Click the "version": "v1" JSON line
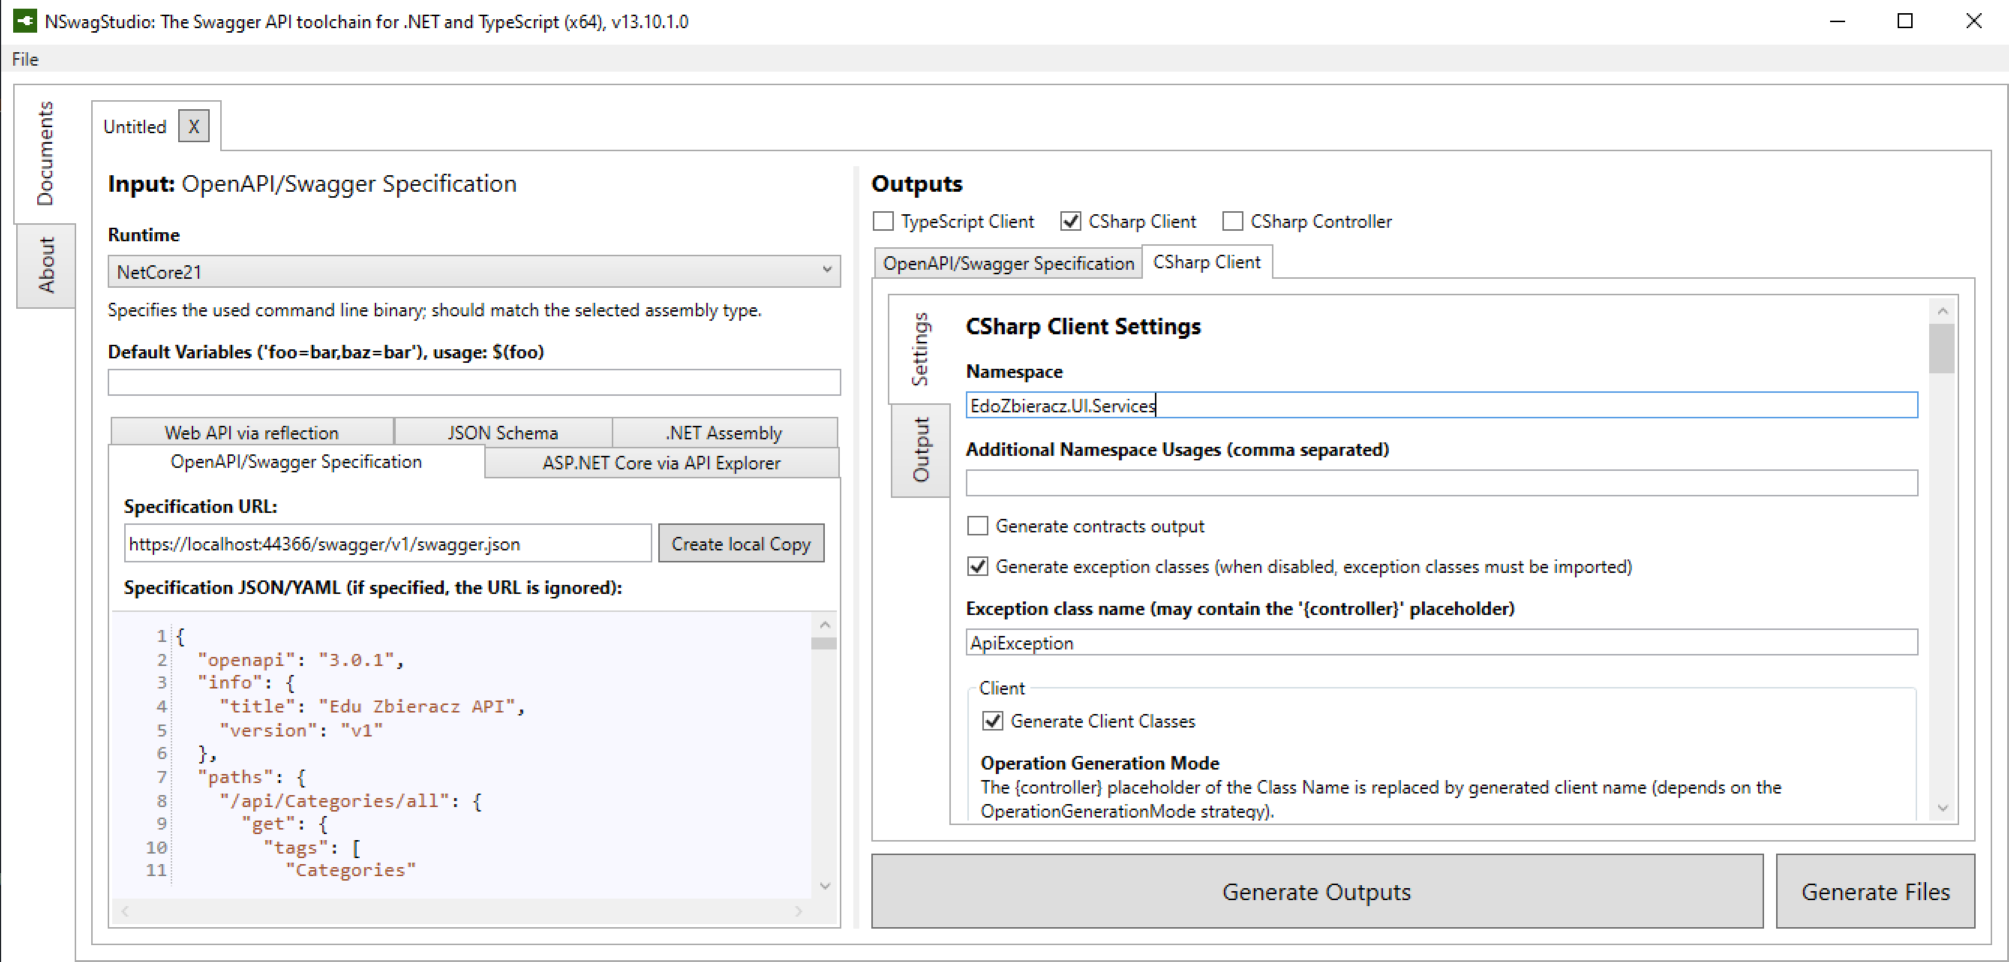2009x962 pixels. click(301, 730)
